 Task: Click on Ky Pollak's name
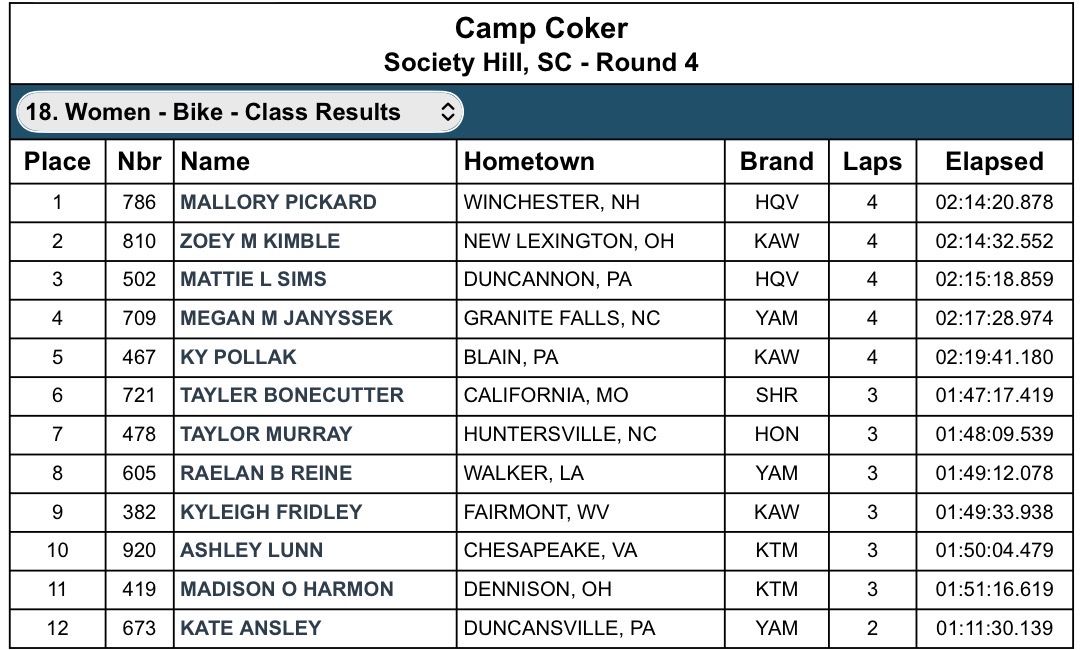(x=238, y=357)
